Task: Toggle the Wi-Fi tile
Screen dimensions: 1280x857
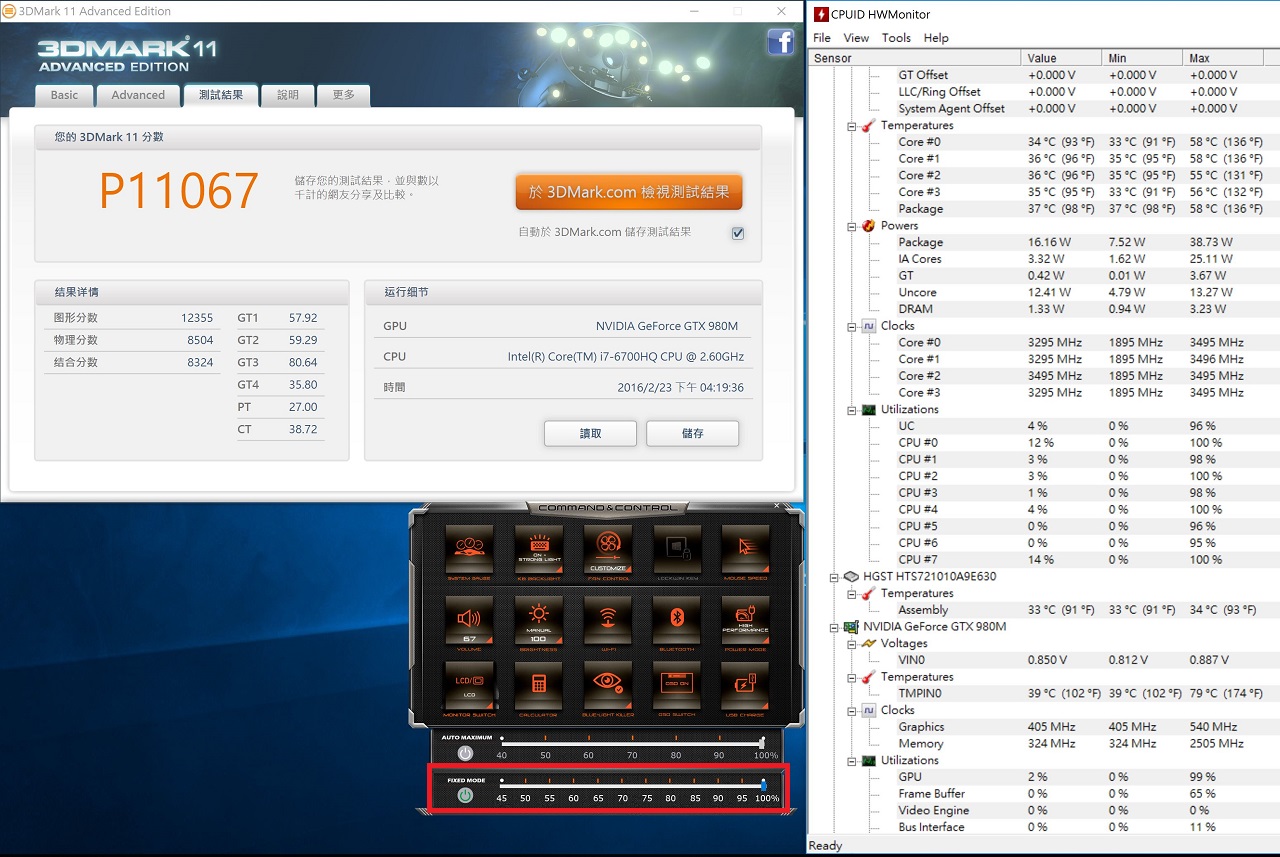Action: click(607, 622)
